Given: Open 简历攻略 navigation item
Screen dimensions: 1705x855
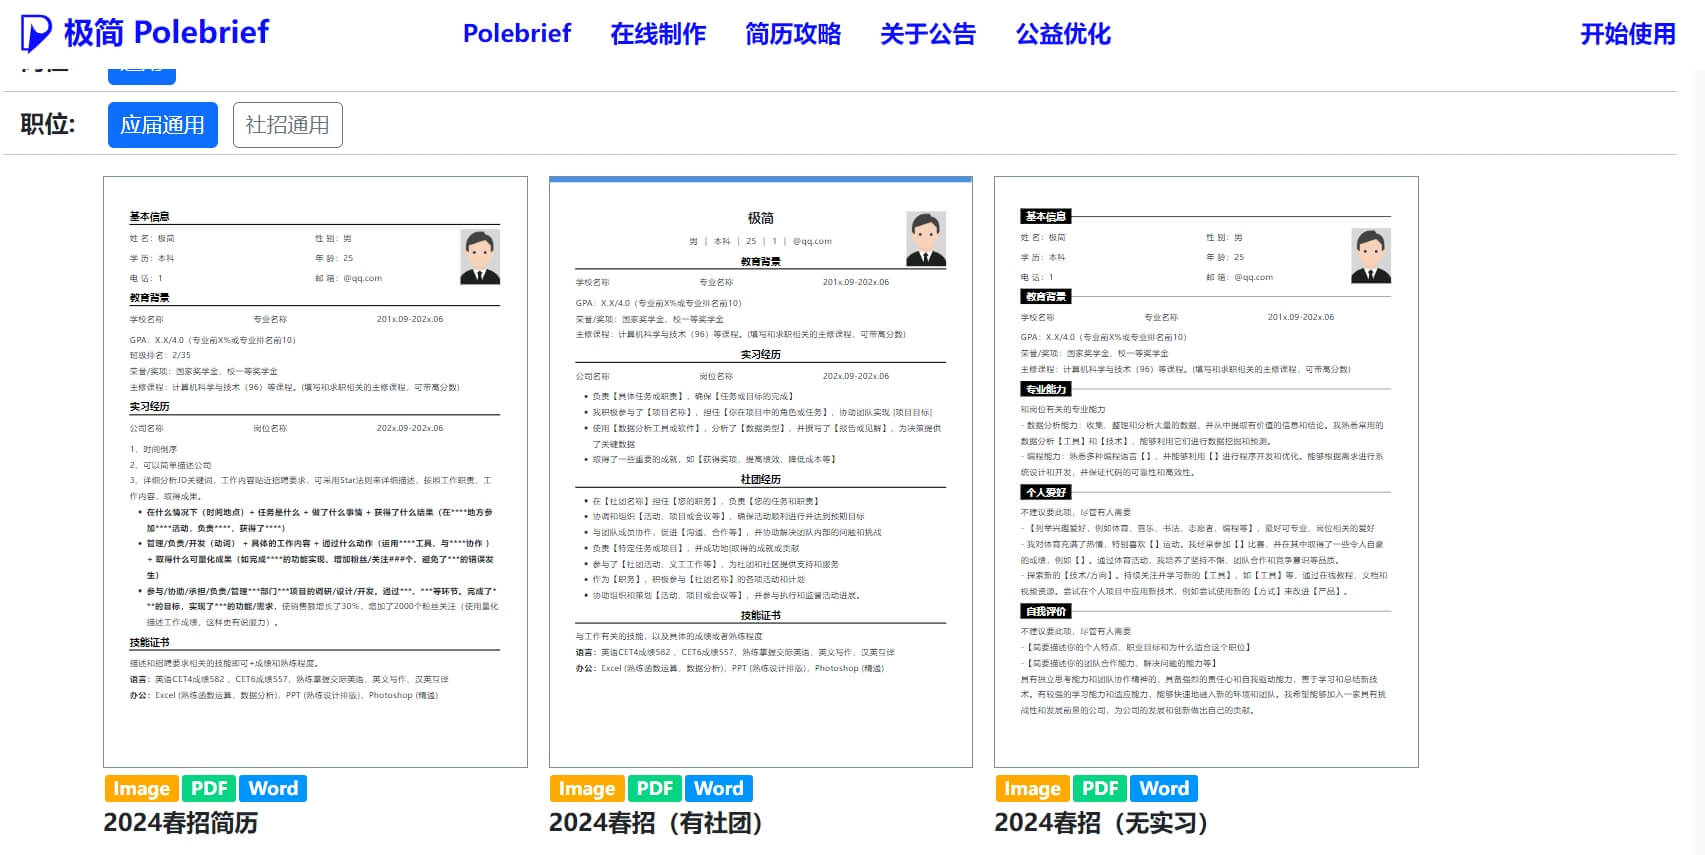Looking at the screenshot, I should pyautogui.click(x=793, y=34).
